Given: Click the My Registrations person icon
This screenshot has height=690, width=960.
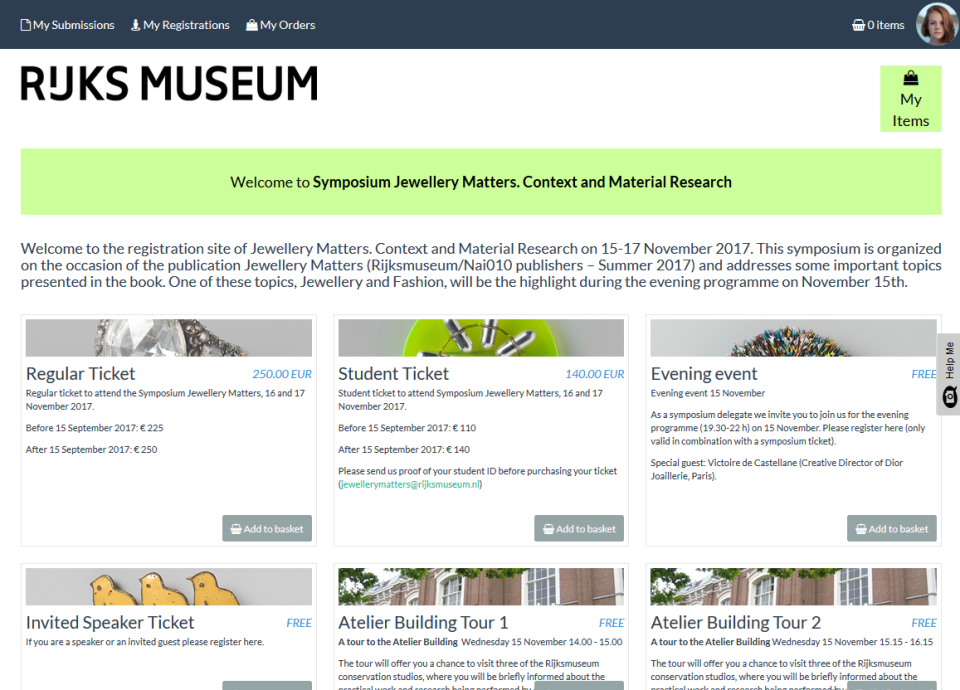Looking at the screenshot, I should point(135,25).
